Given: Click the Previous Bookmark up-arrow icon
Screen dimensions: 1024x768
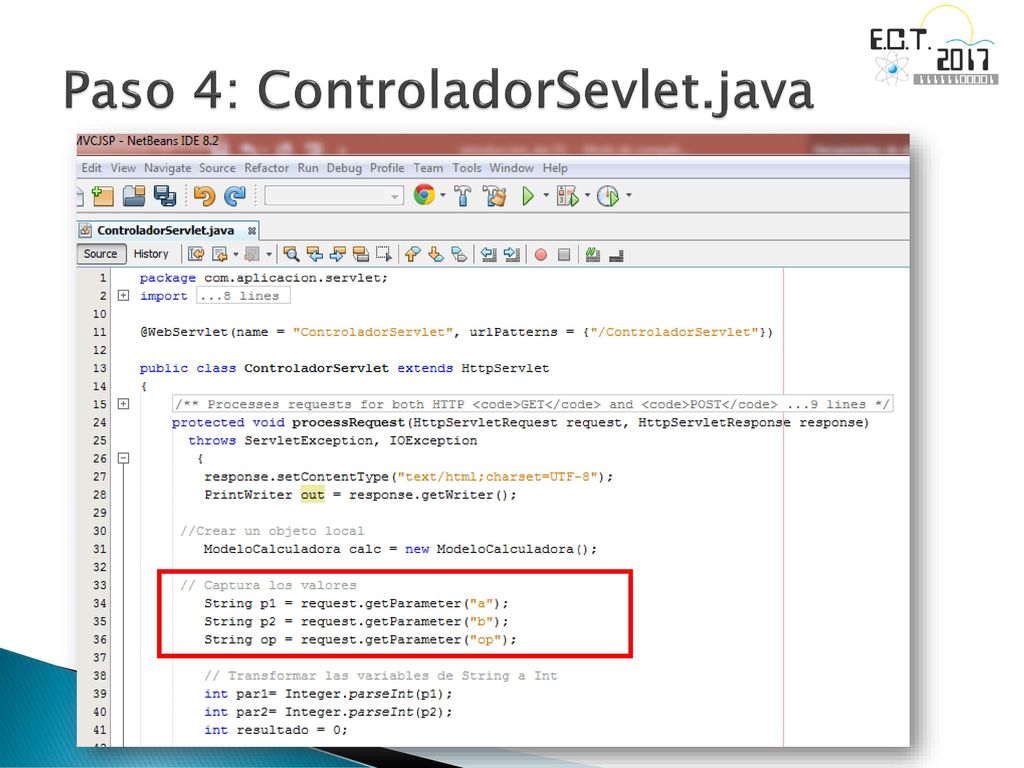Looking at the screenshot, I should pyautogui.click(x=412, y=254).
